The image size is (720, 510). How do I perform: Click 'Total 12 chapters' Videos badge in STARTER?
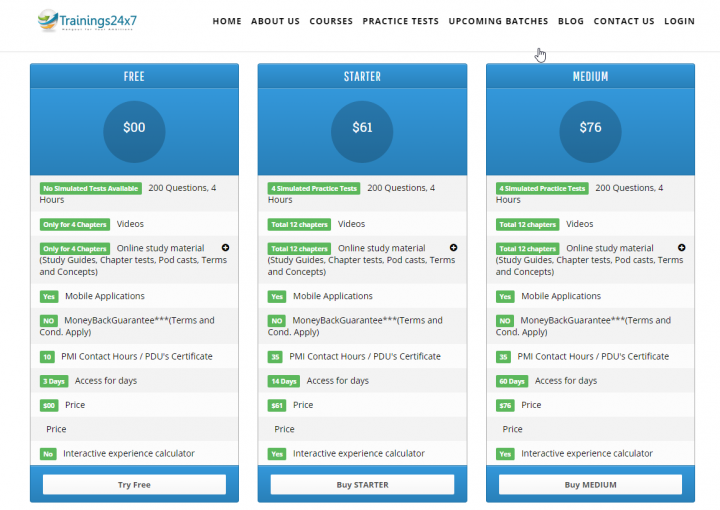[x=299, y=224]
